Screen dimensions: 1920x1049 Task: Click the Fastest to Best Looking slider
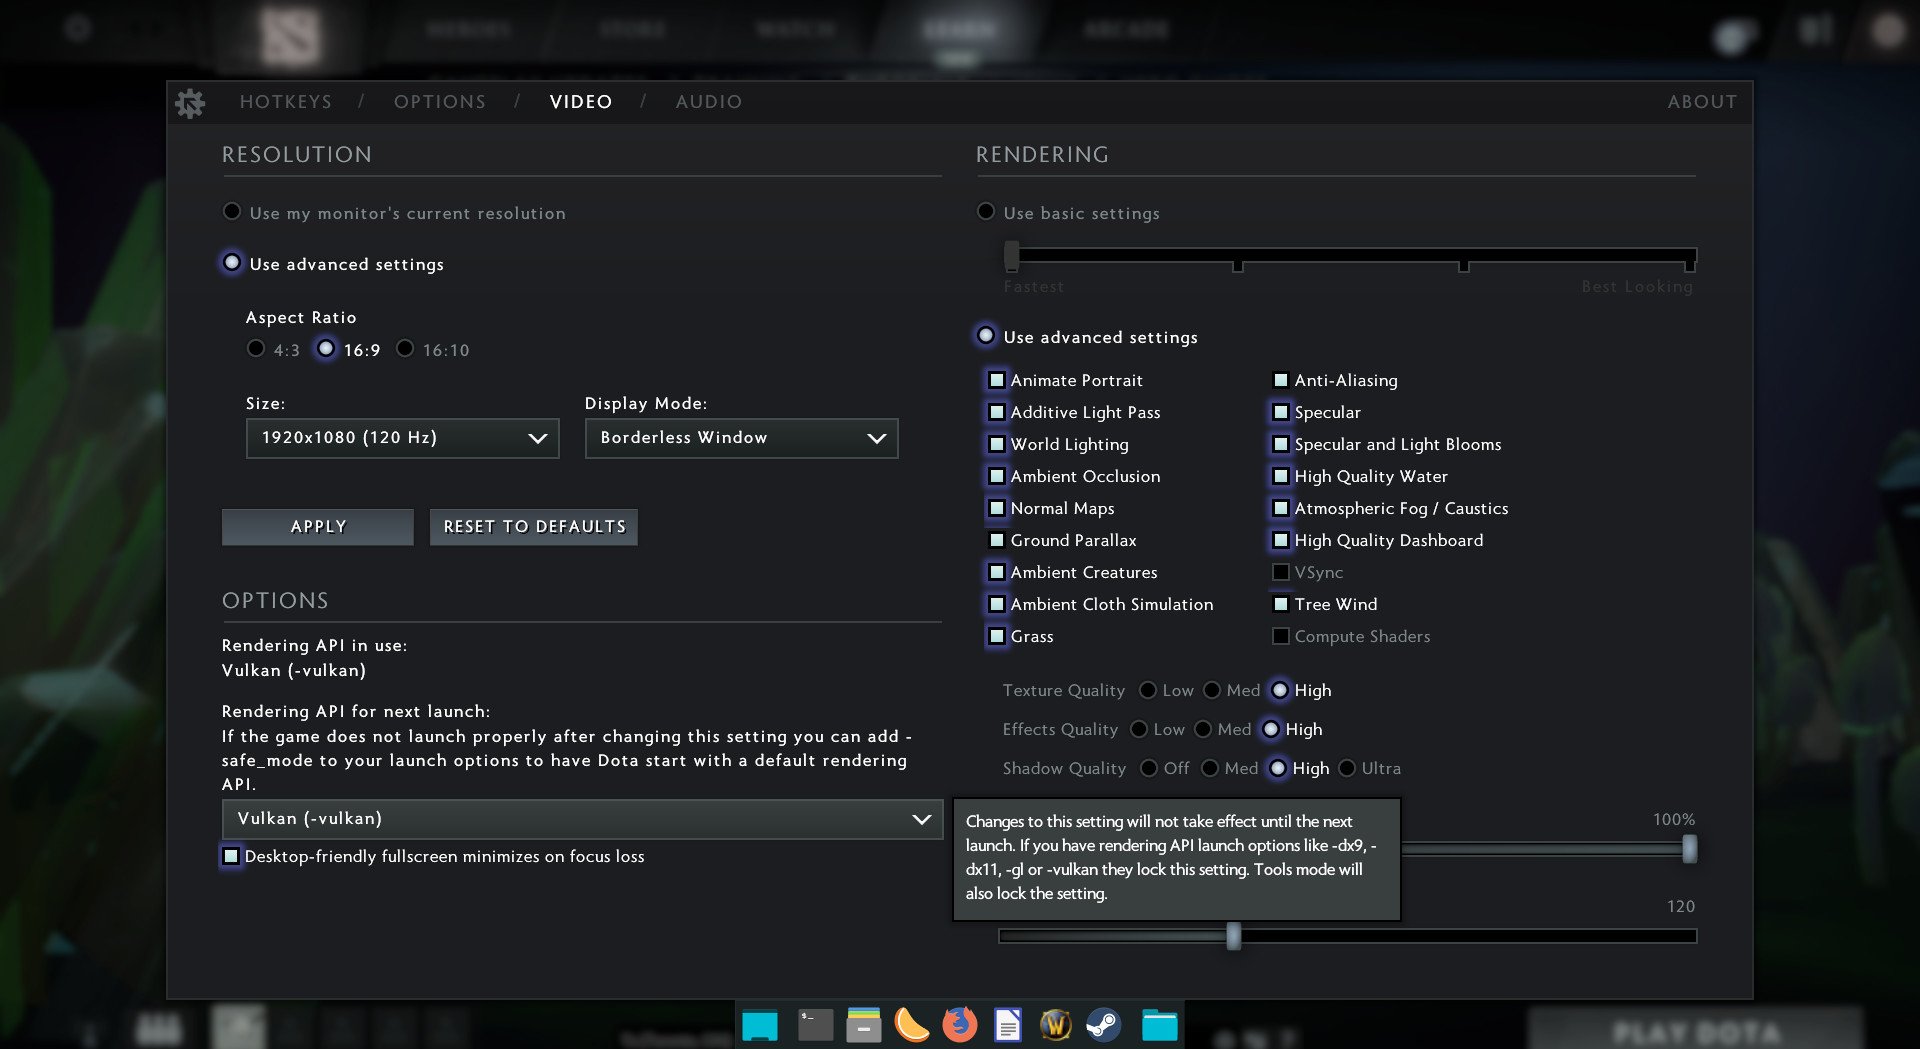pyautogui.click(x=1350, y=256)
